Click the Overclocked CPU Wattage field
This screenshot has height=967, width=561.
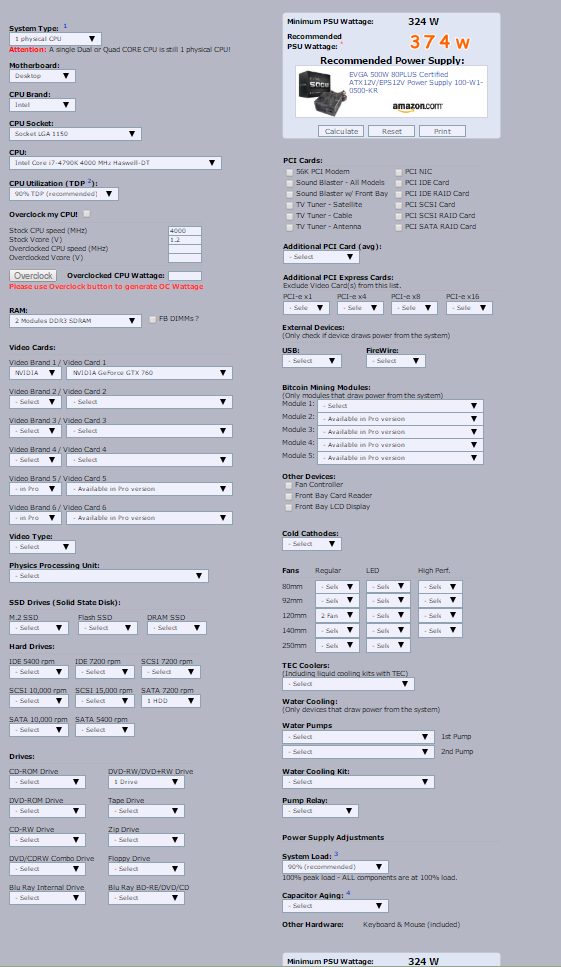pyautogui.click(x=185, y=276)
